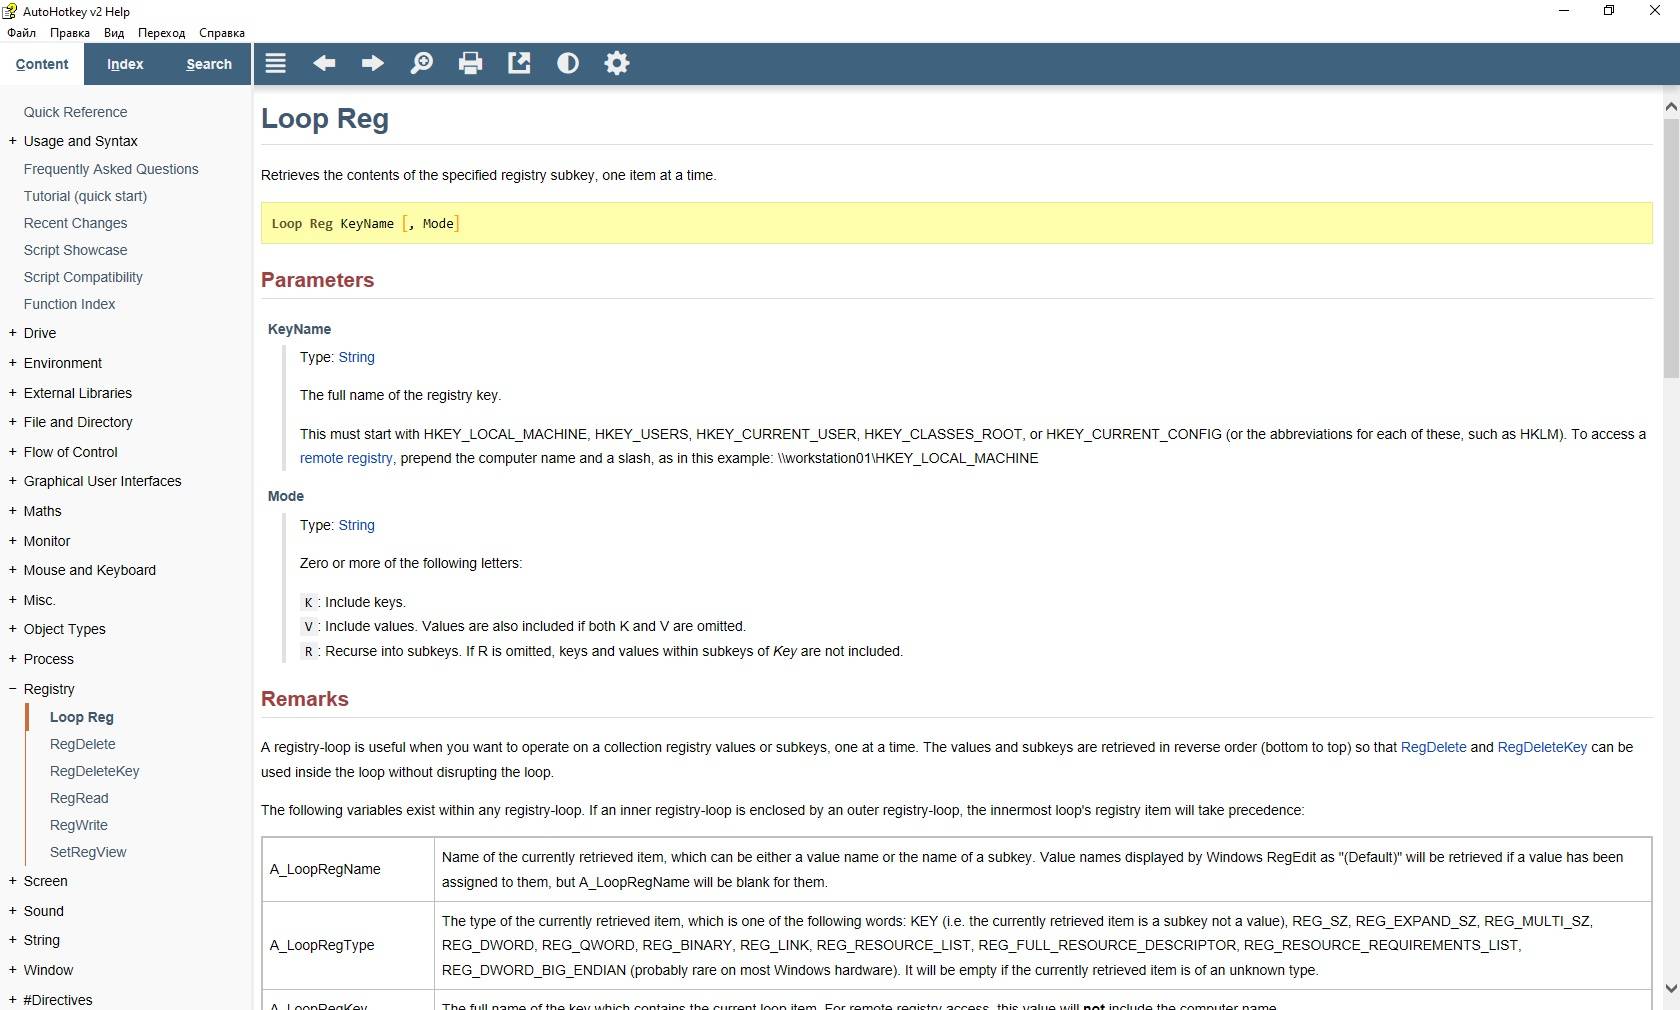
Task: Open the RegDeleteKey link in Remarks
Action: click(x=1541, y=747)
